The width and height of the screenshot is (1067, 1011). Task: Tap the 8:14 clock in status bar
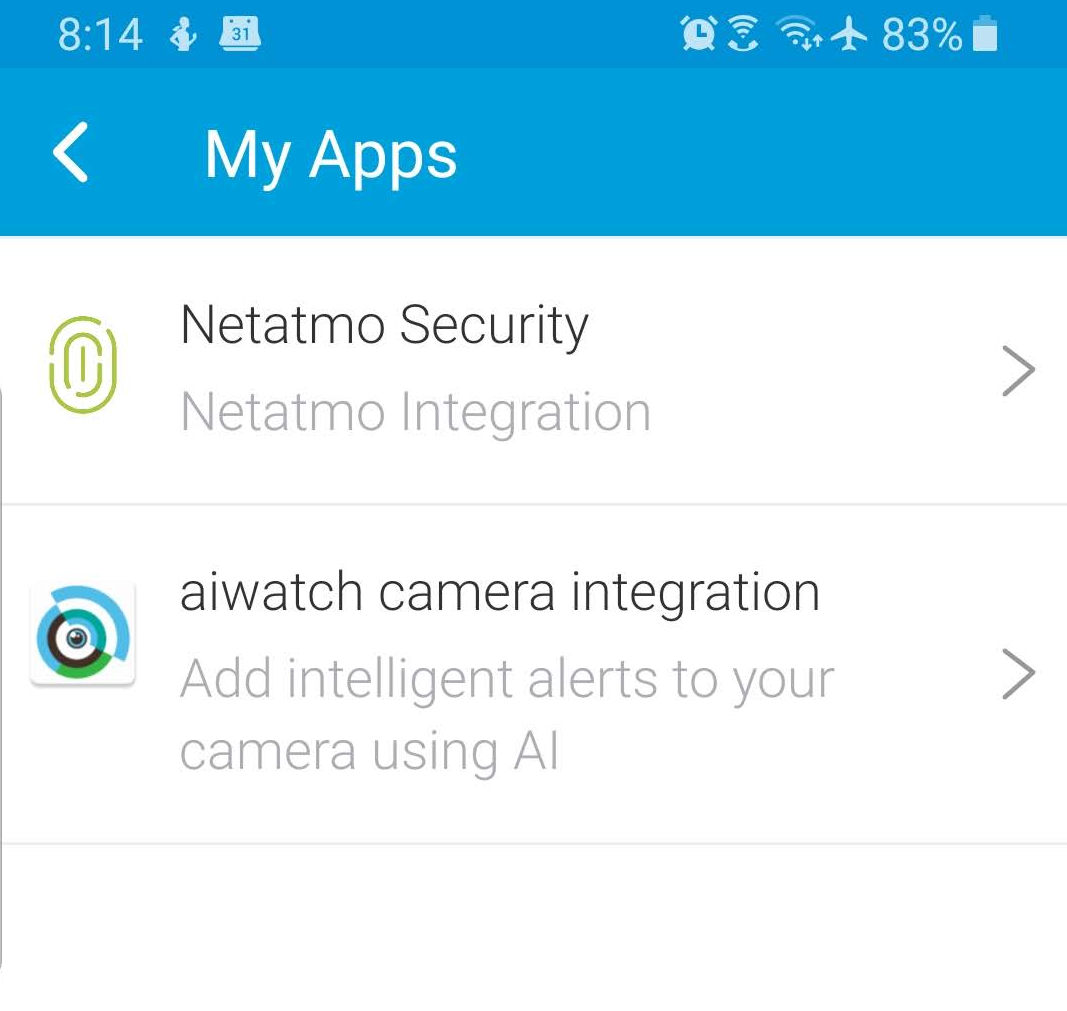point(100,35)
